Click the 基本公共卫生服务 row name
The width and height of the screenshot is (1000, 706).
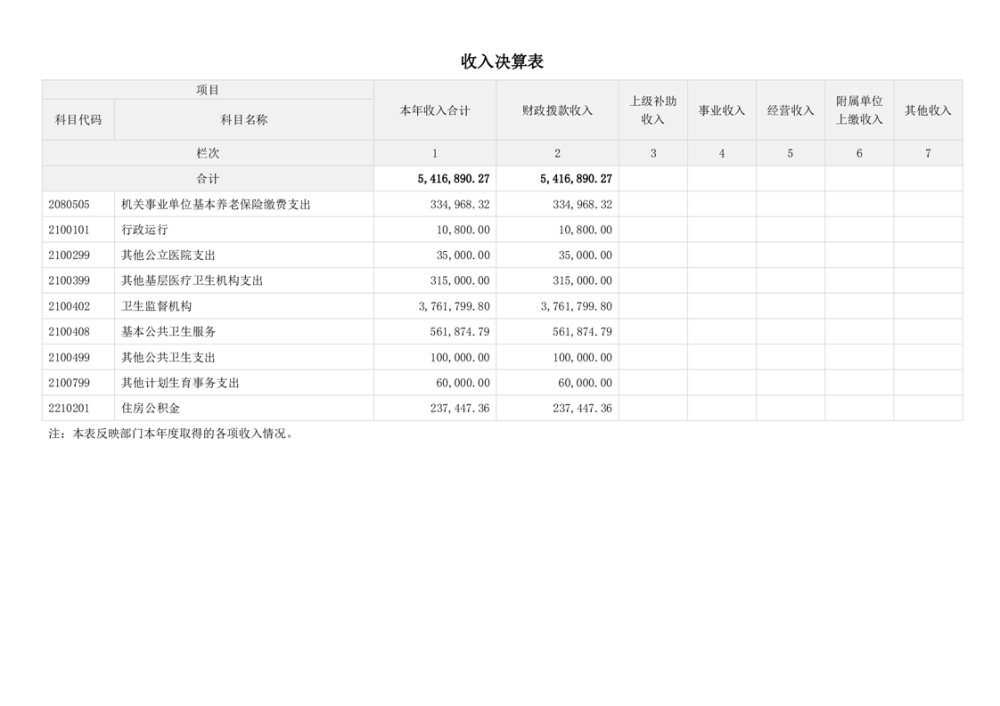[x=168, y=332]
